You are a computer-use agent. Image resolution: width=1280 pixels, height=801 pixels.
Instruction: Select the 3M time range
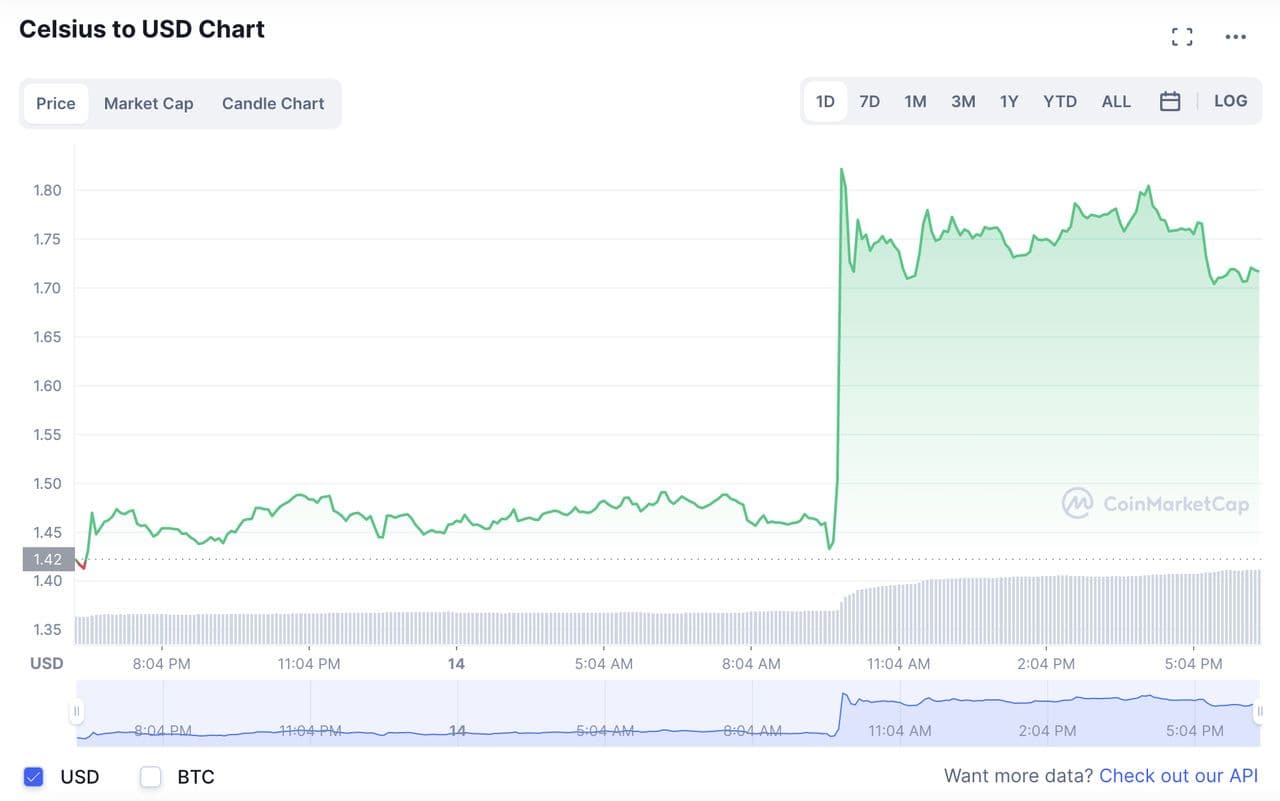pos(963,101)
